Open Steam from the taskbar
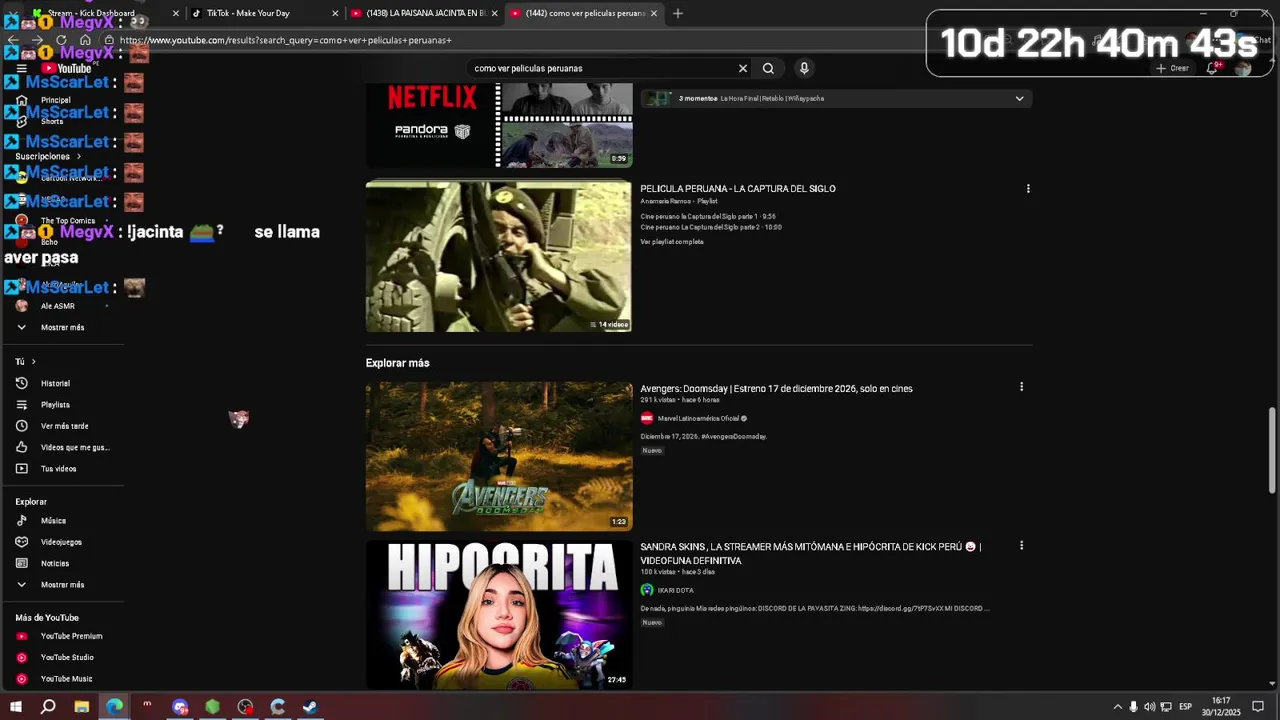This screenshot has height=720, width=1280. 310,707
